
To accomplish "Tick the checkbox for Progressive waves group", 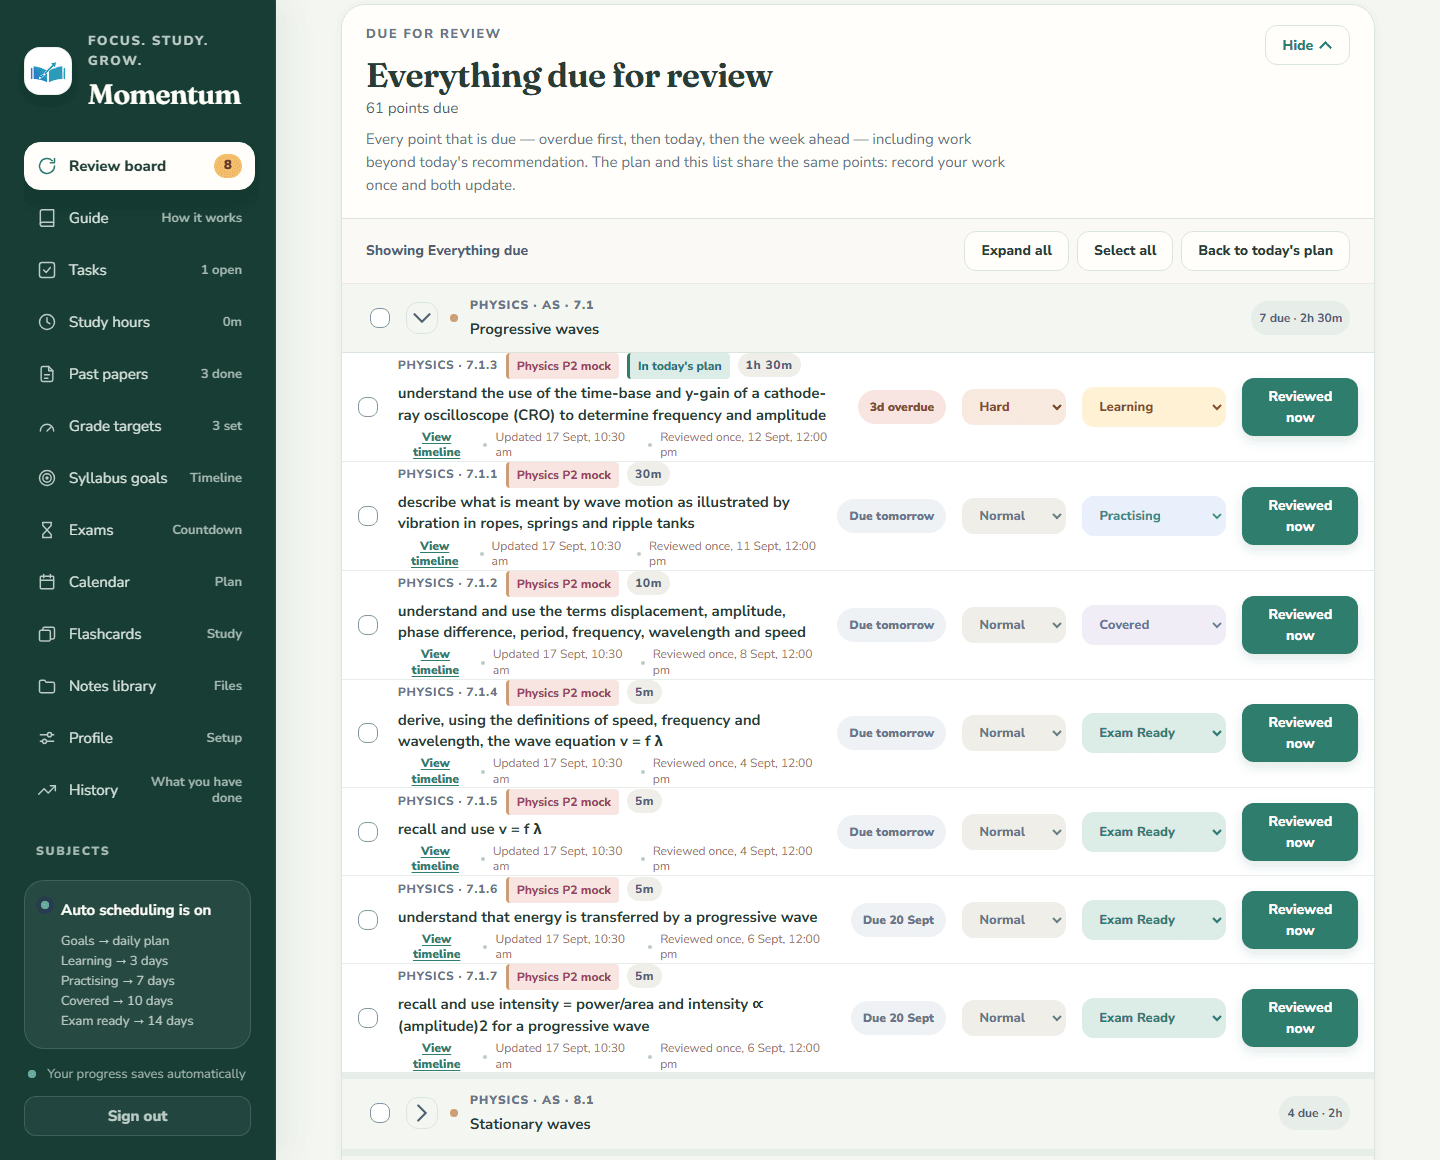I will [380, 318].
